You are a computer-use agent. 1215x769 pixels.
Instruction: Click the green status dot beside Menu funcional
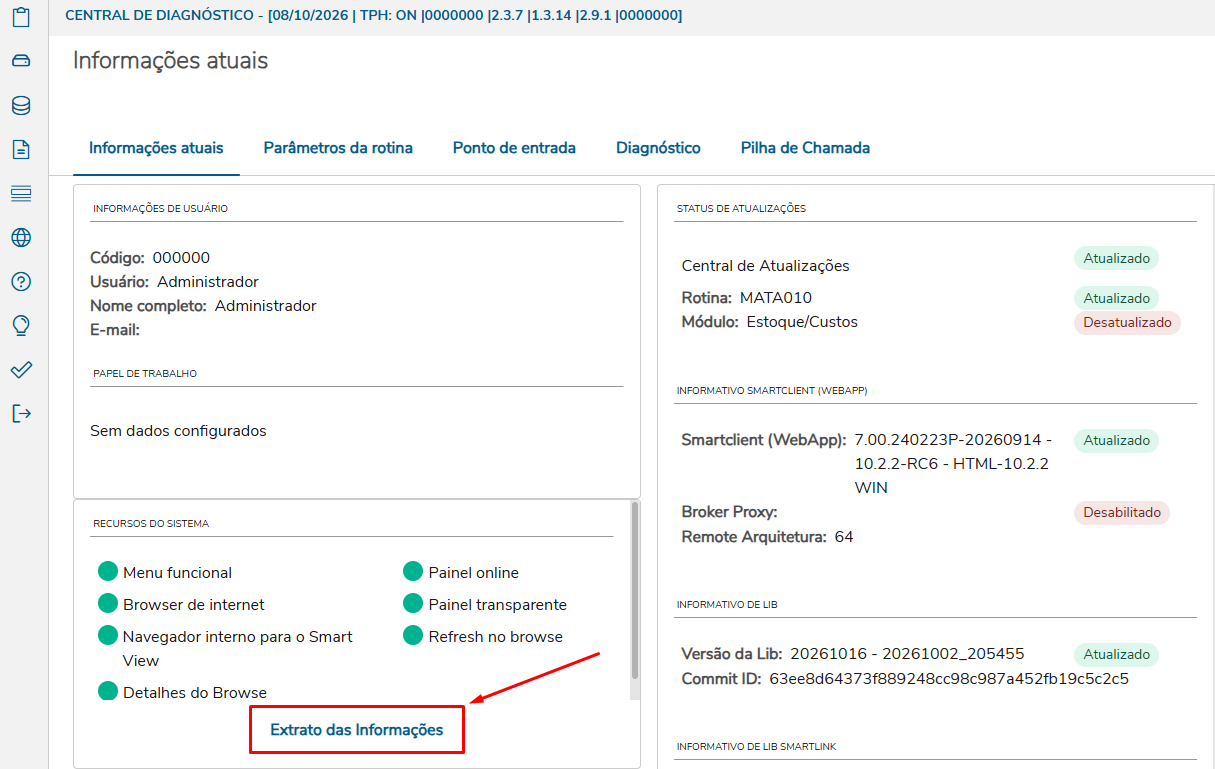point(108,571)
